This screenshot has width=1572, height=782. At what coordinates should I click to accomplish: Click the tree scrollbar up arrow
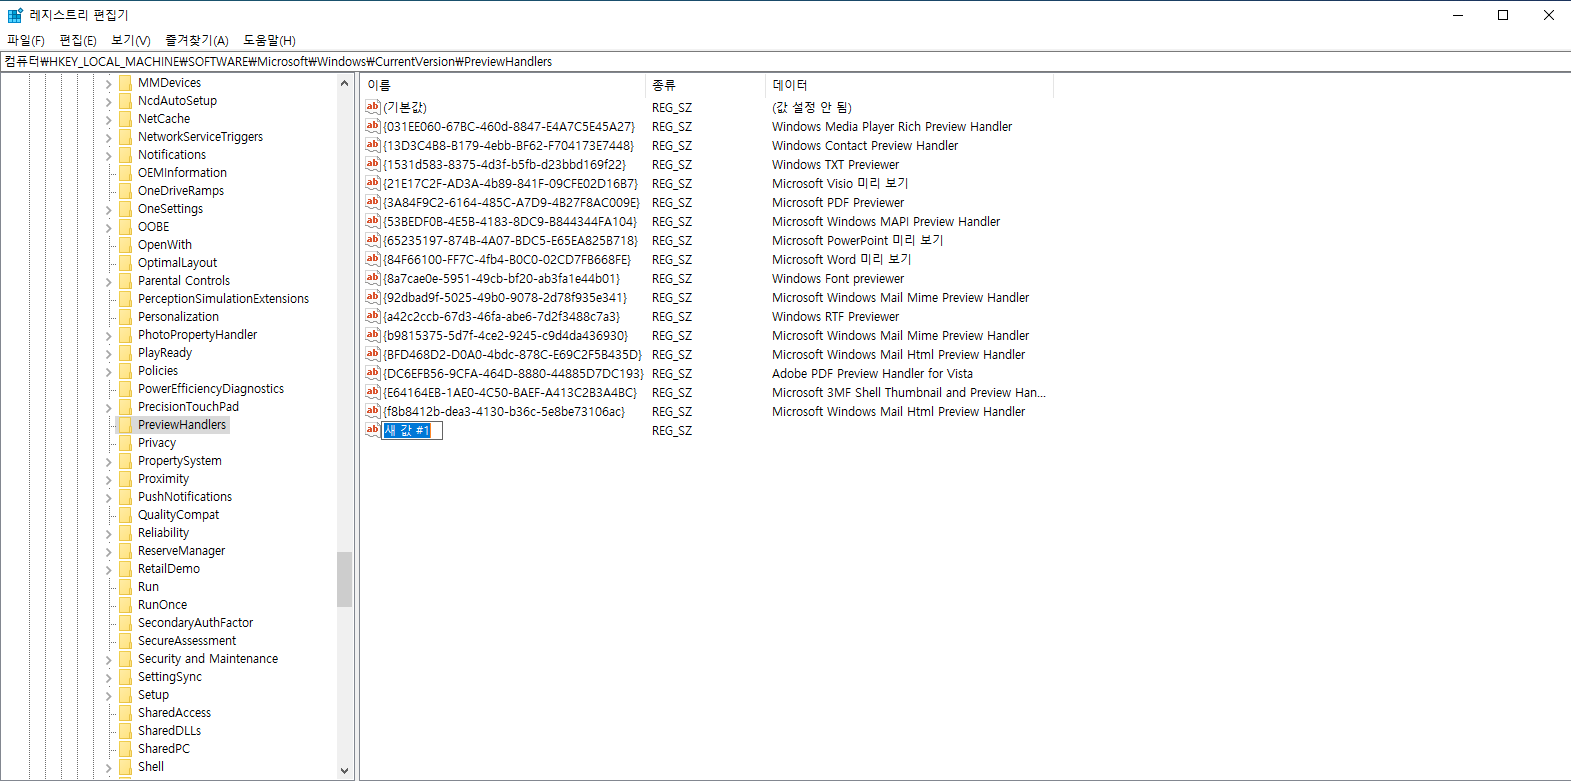pyautogui.click(x=345, y=84)
